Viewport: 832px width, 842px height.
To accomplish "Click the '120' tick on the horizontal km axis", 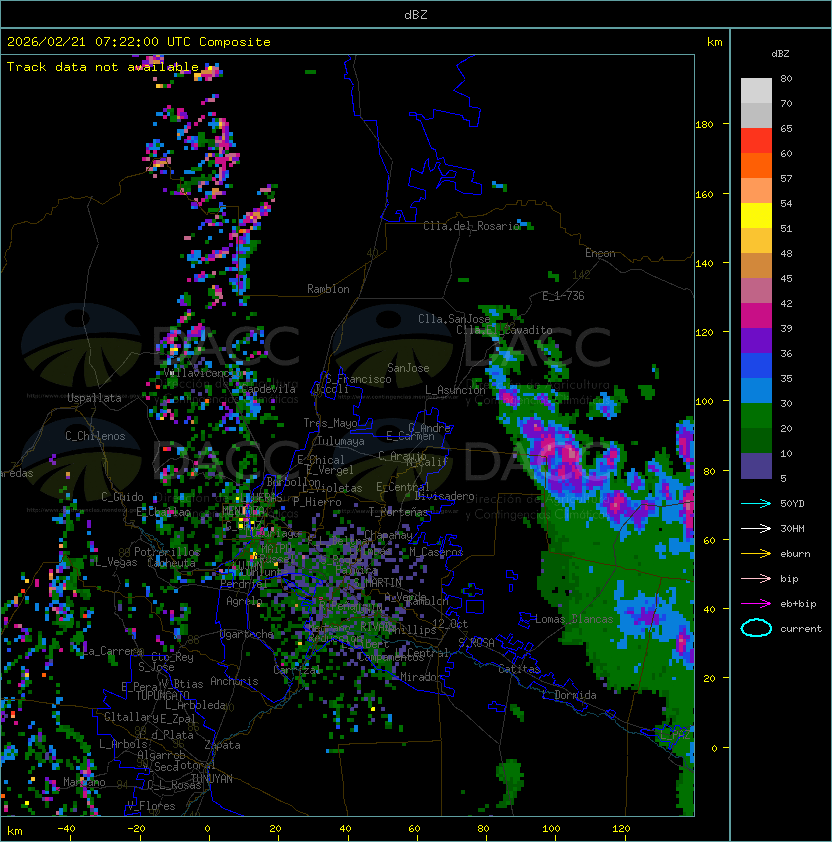I will coord(621,829).
